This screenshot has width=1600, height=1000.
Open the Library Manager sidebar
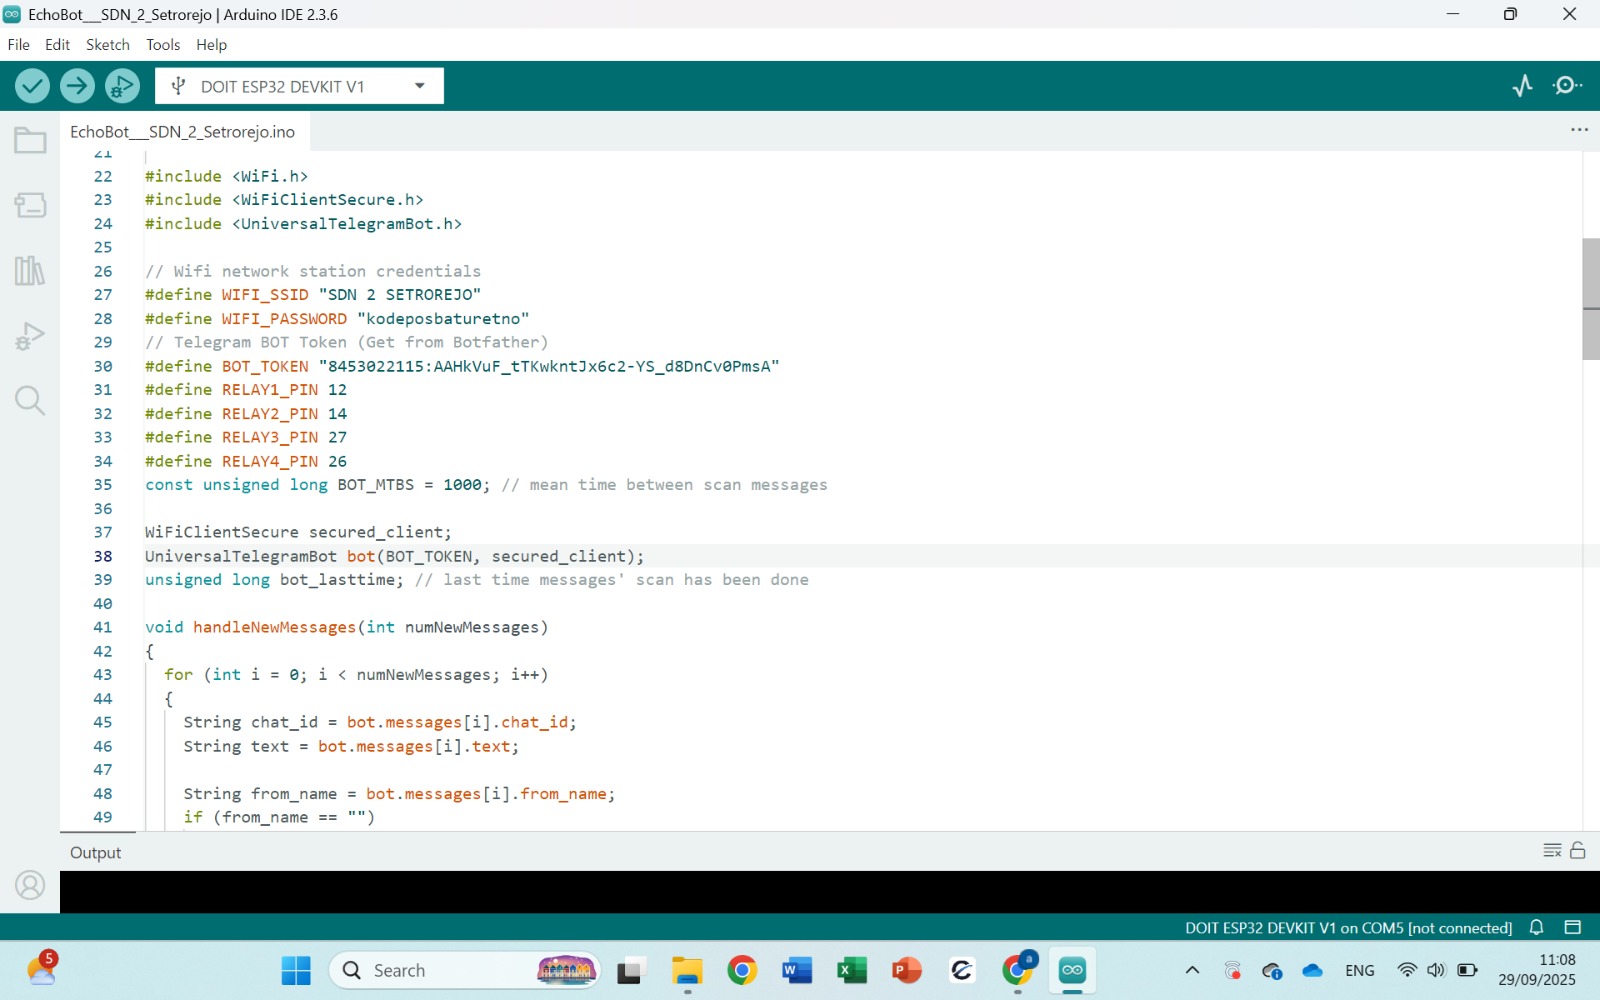[x=30, y=271]
